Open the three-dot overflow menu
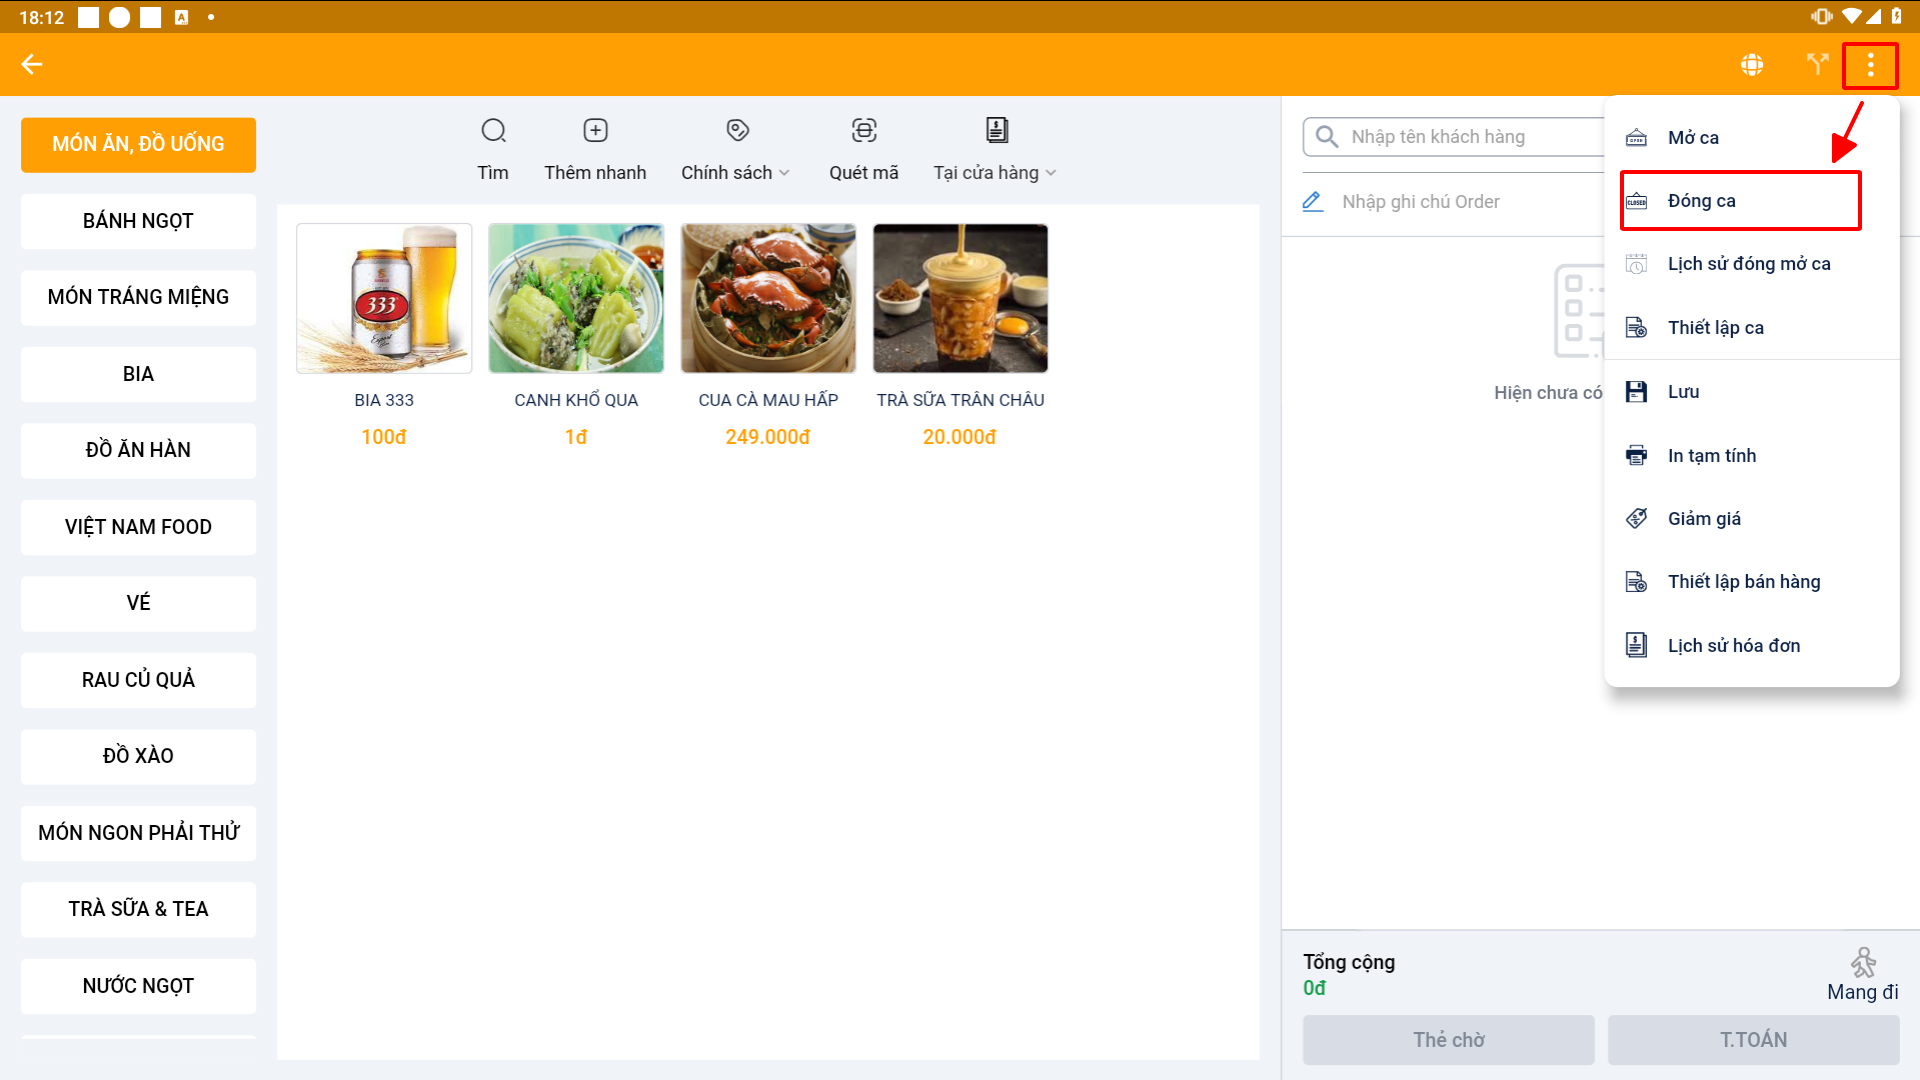 (x=1870, y=66)
